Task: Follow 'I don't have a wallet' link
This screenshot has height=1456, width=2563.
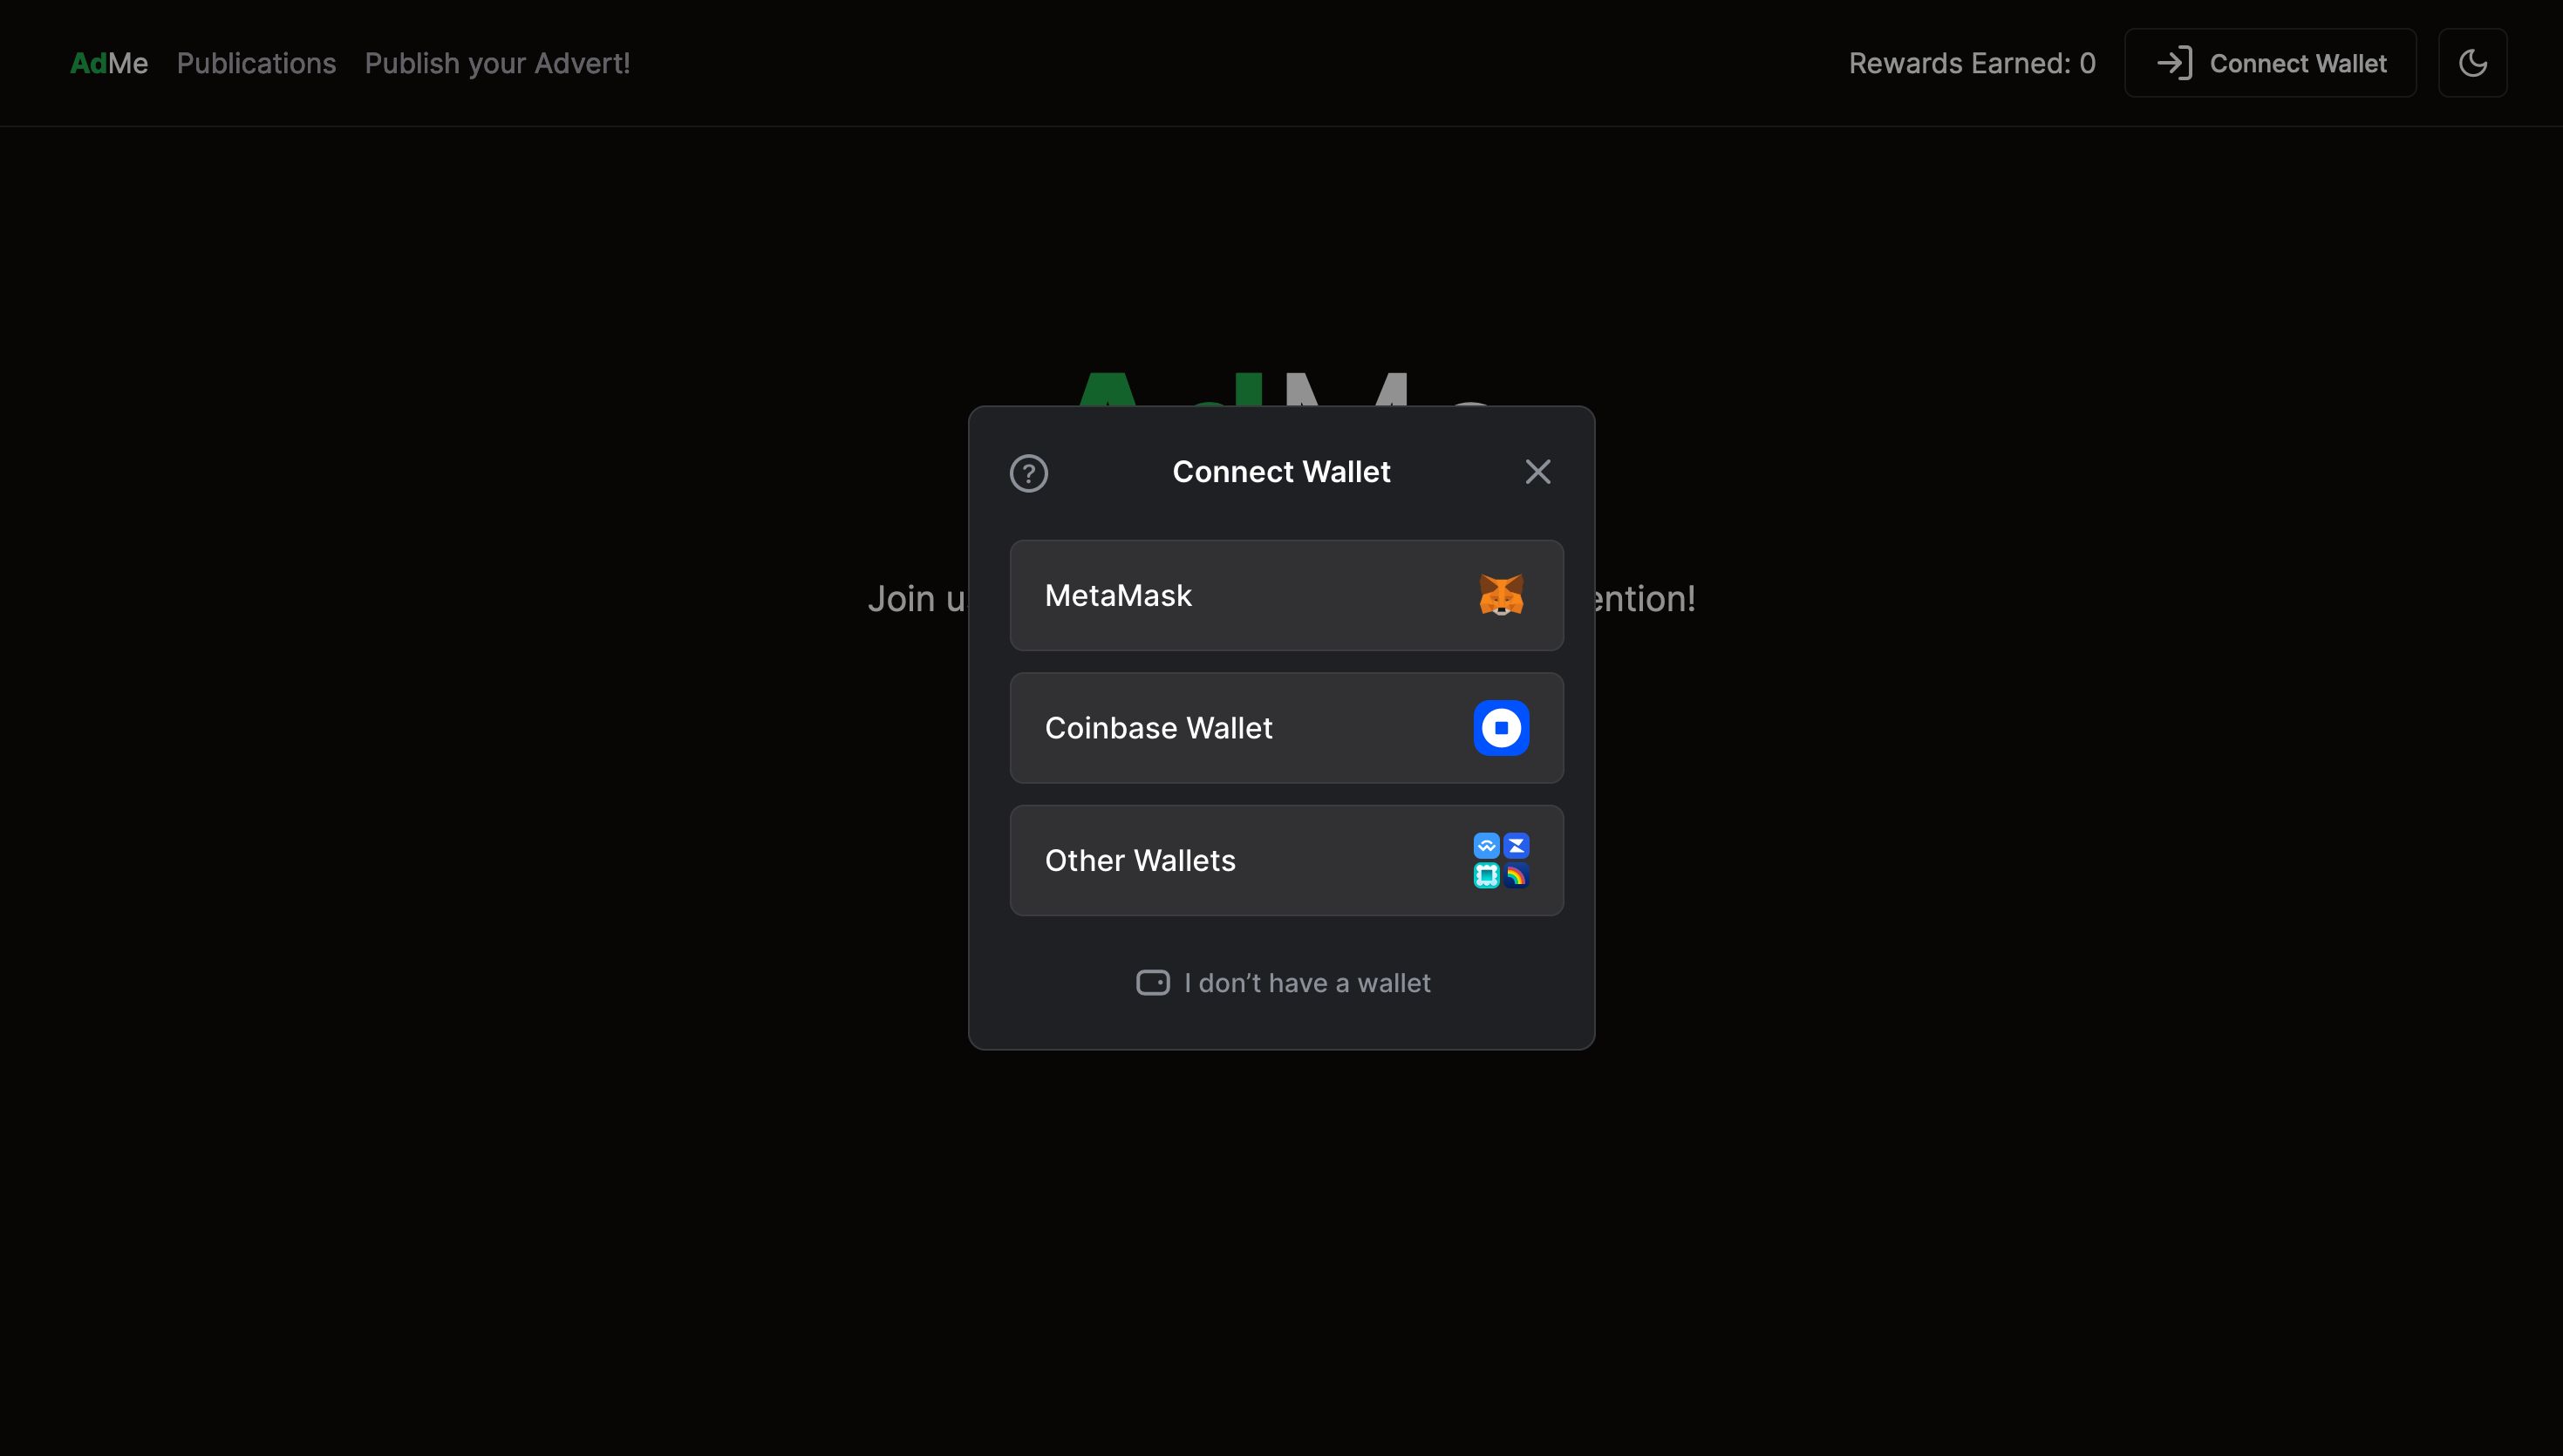Action: pyautogui.click(x=1283, y=983)
